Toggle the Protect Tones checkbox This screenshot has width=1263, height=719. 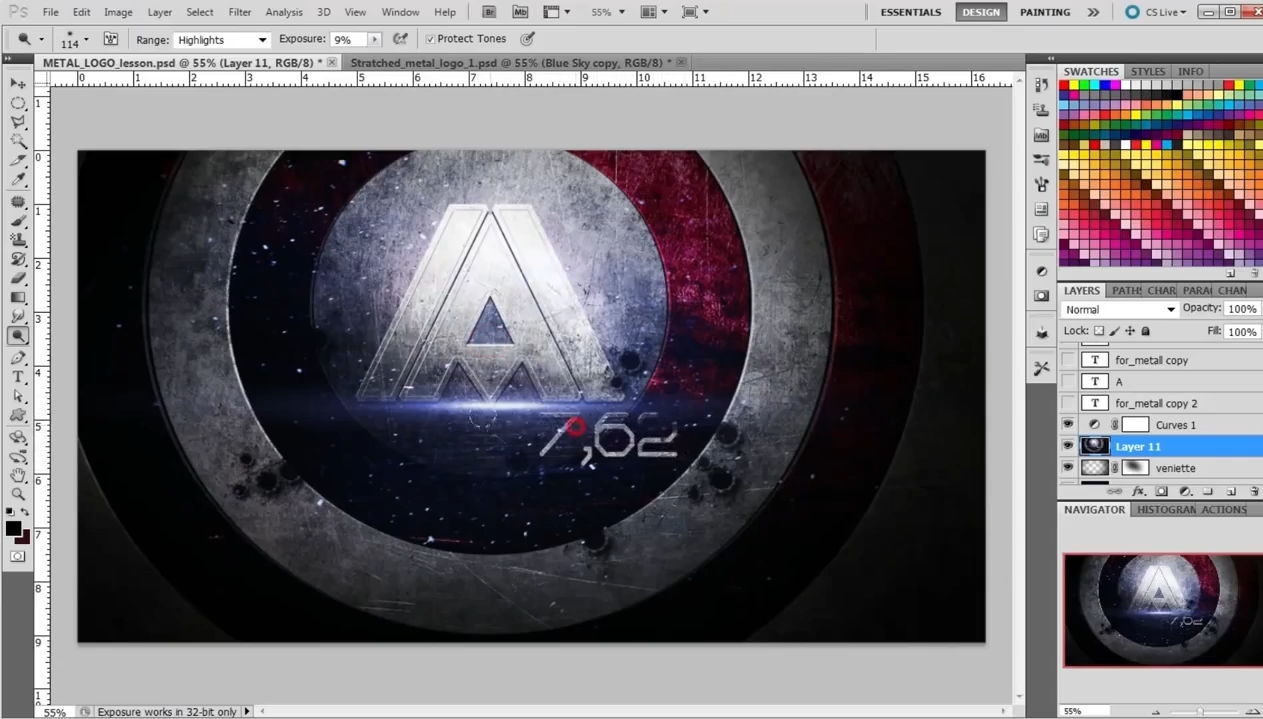point(430,39)
